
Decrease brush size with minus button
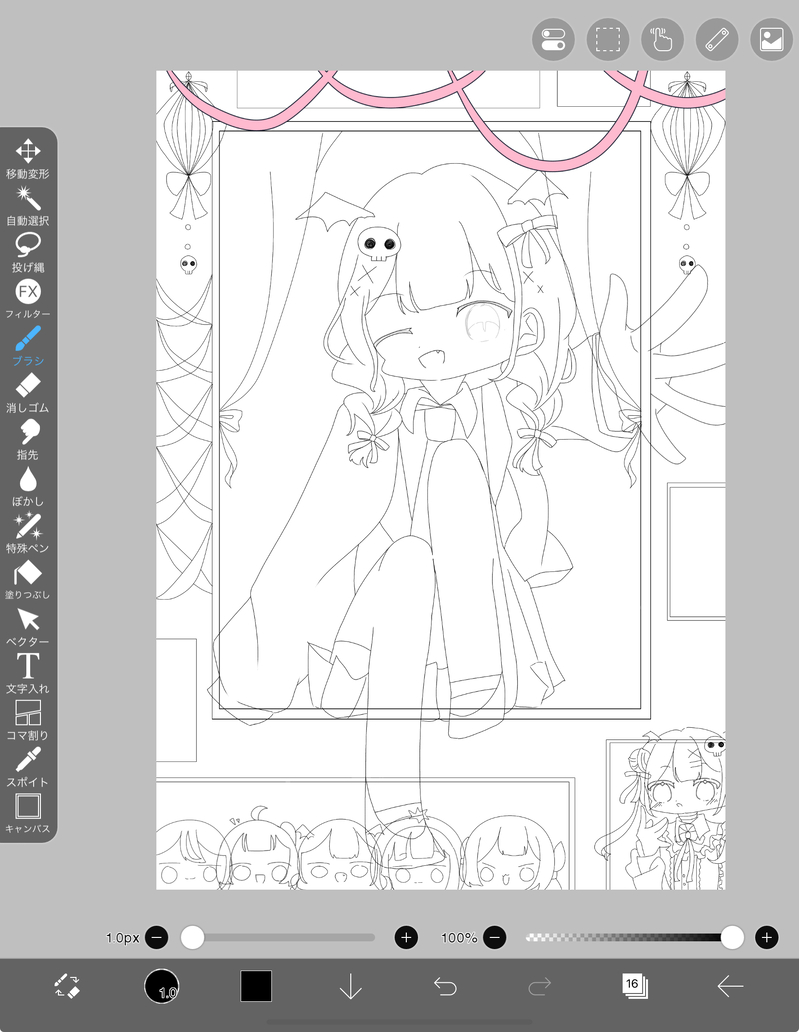(x=157, y=937)
